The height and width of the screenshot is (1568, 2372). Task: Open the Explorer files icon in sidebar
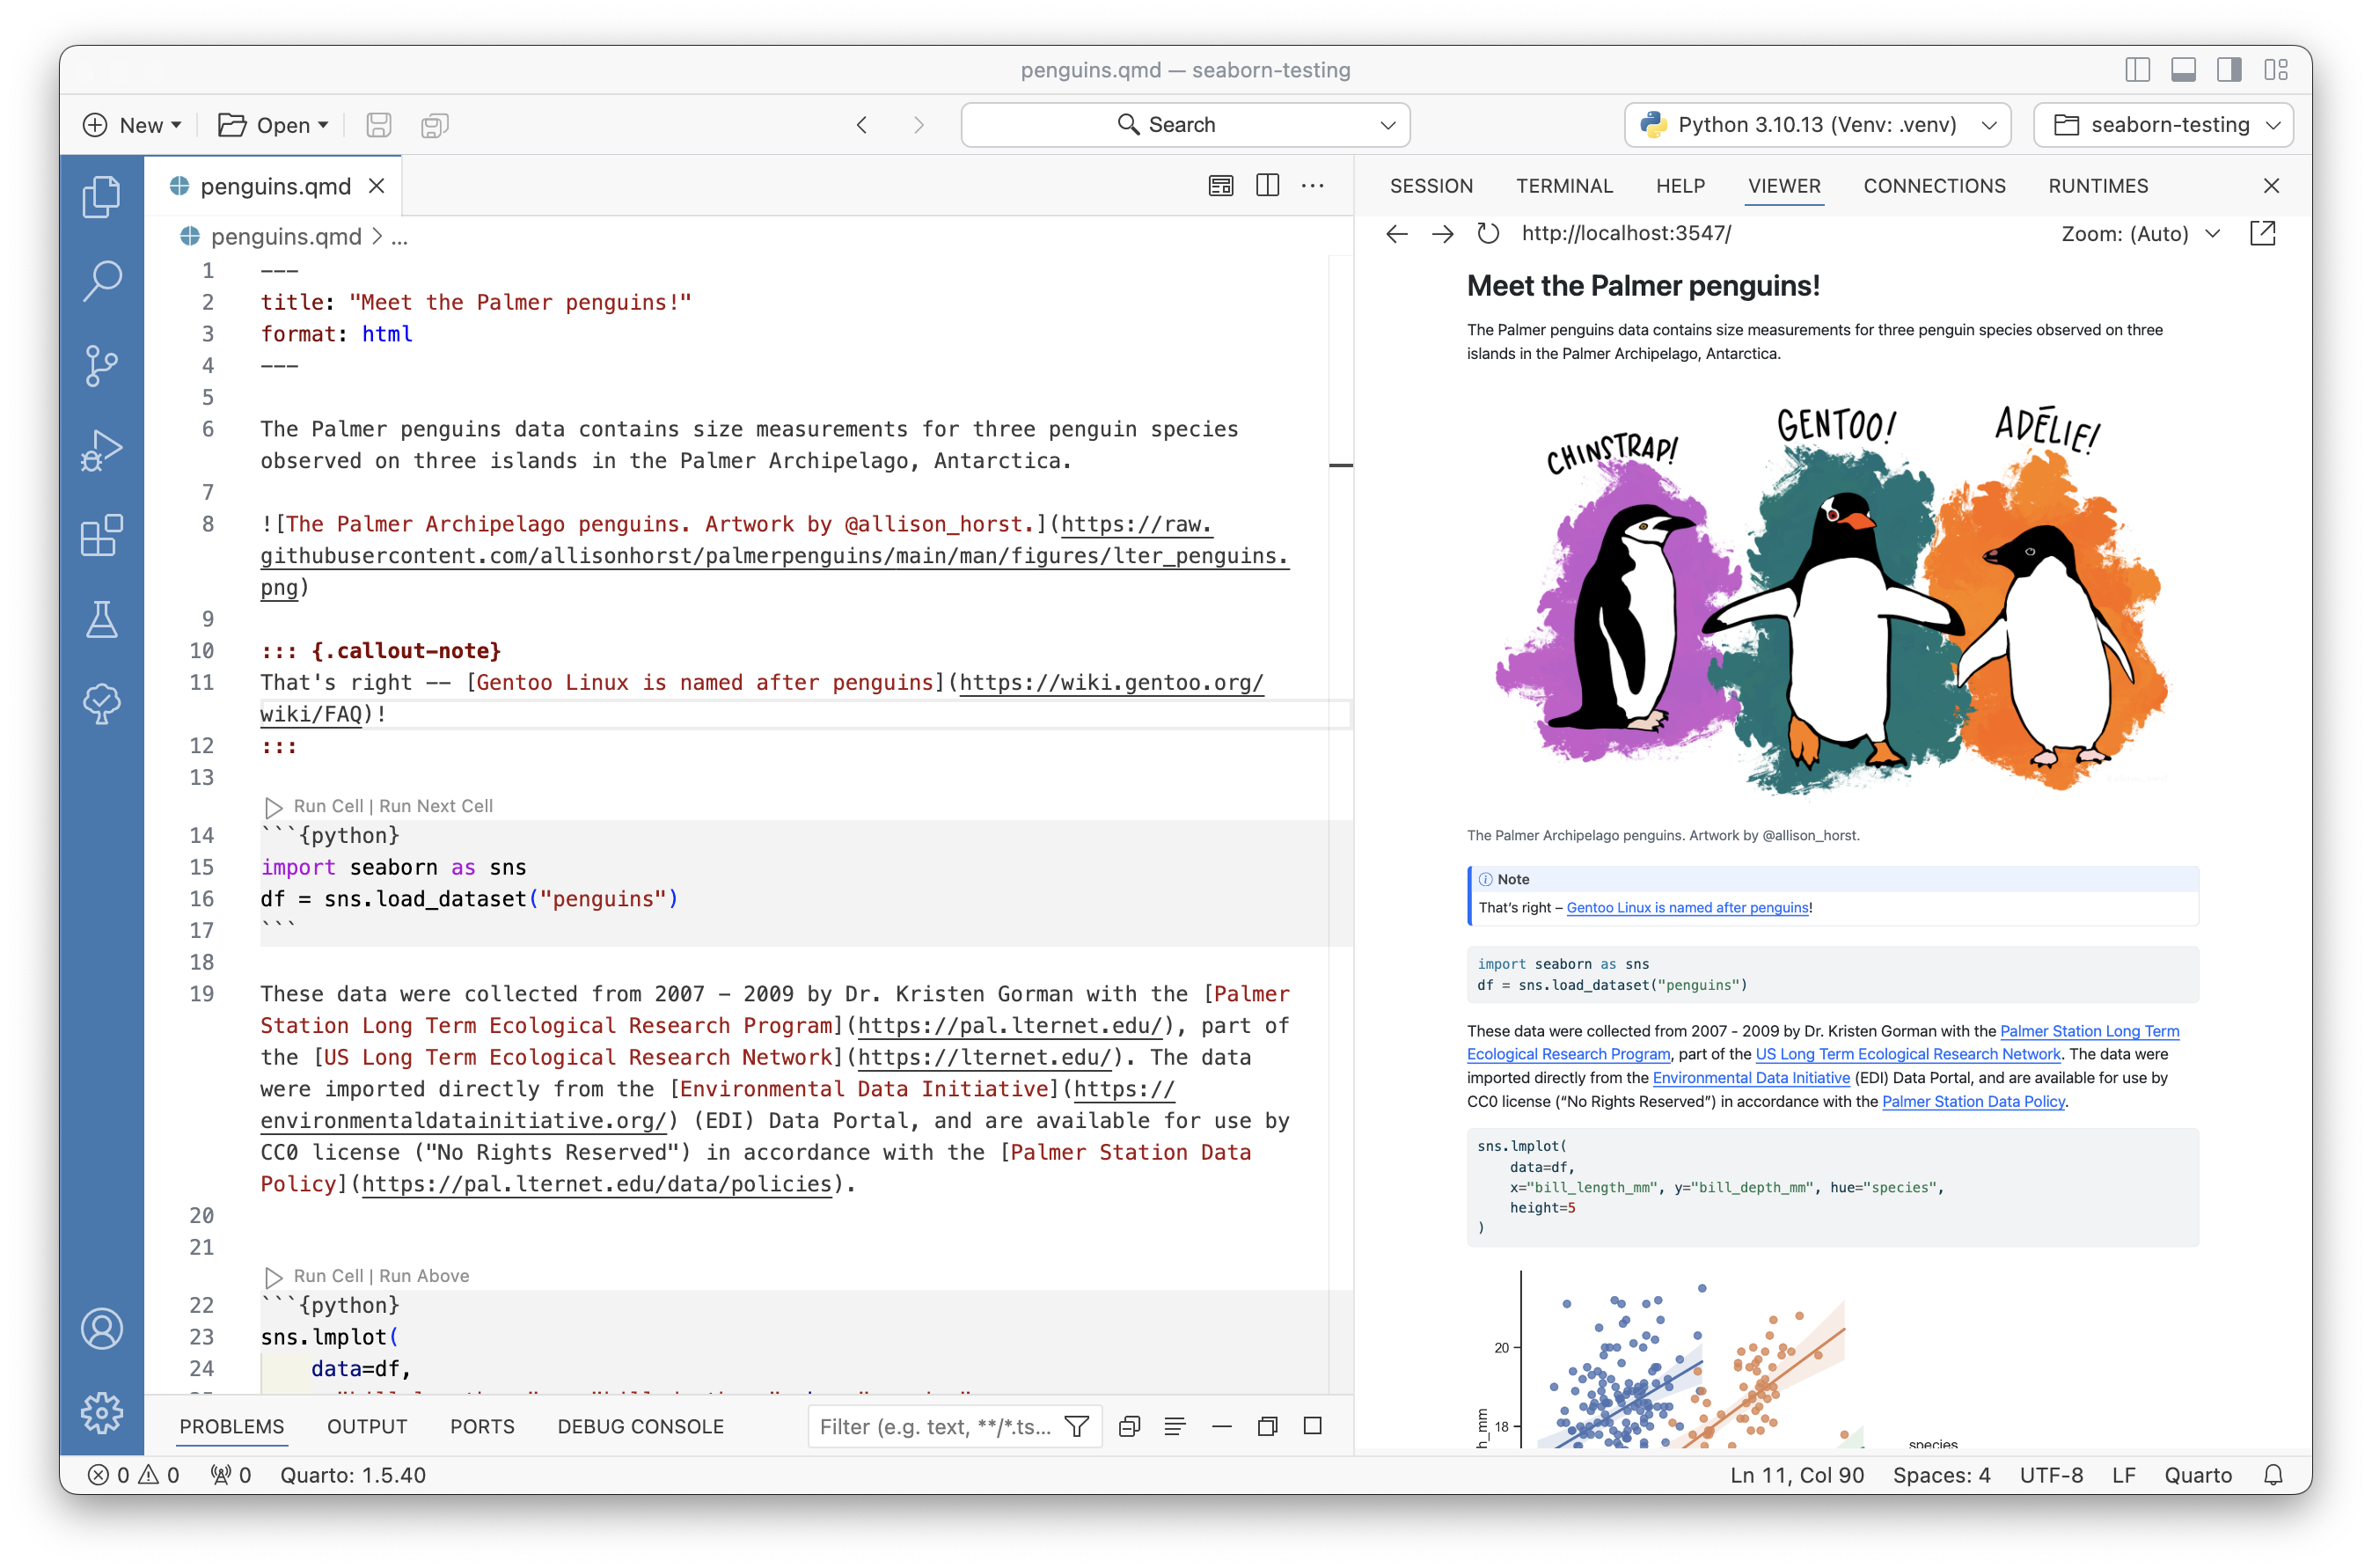pyautogui.click(x=101, y=196)
